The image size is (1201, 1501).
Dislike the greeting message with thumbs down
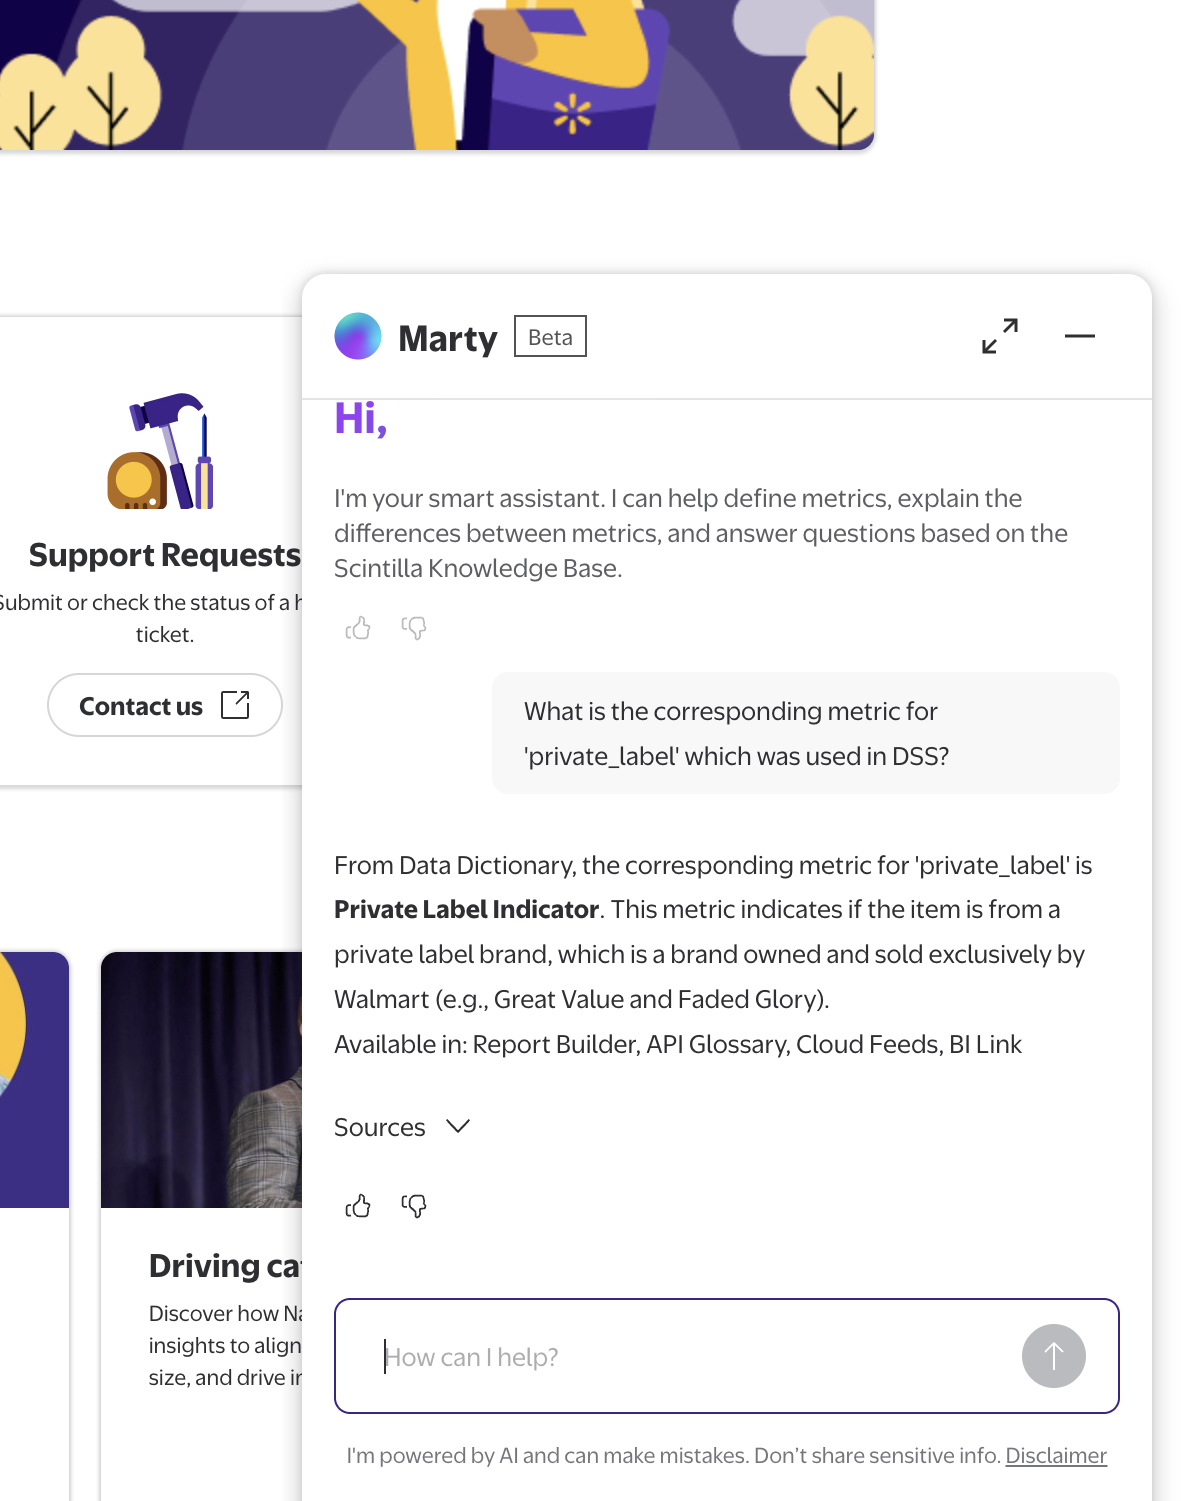coord(414,628)
